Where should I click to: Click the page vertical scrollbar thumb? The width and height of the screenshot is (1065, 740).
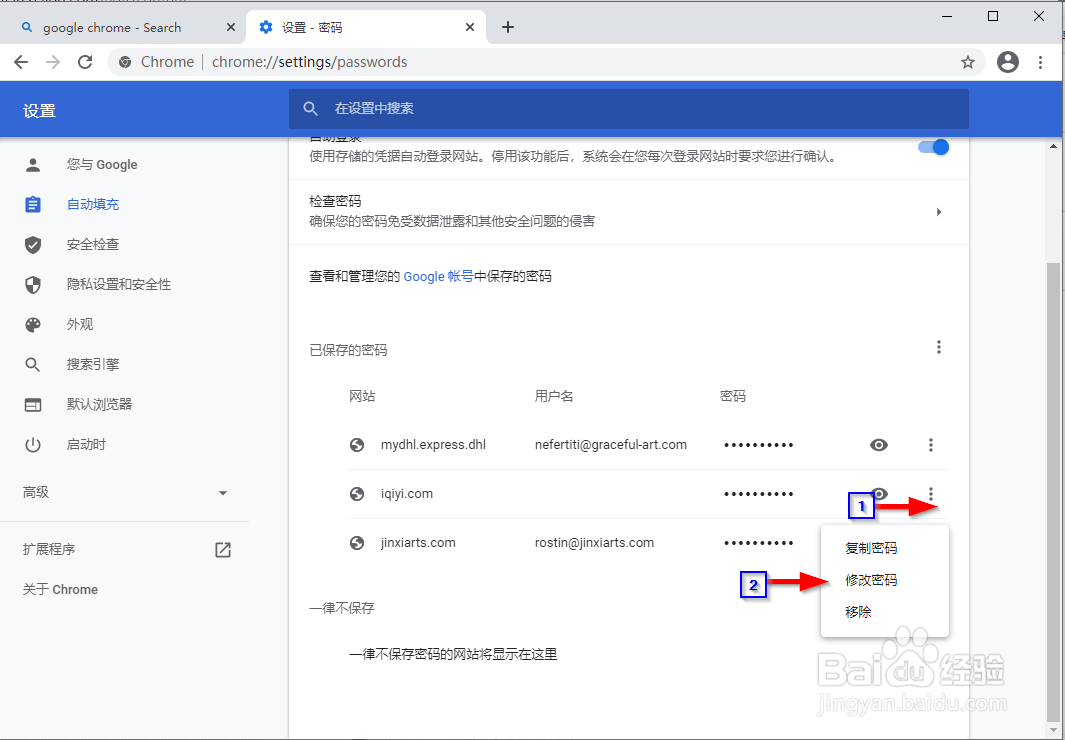pyautogui.click(x=1053, y=491)
